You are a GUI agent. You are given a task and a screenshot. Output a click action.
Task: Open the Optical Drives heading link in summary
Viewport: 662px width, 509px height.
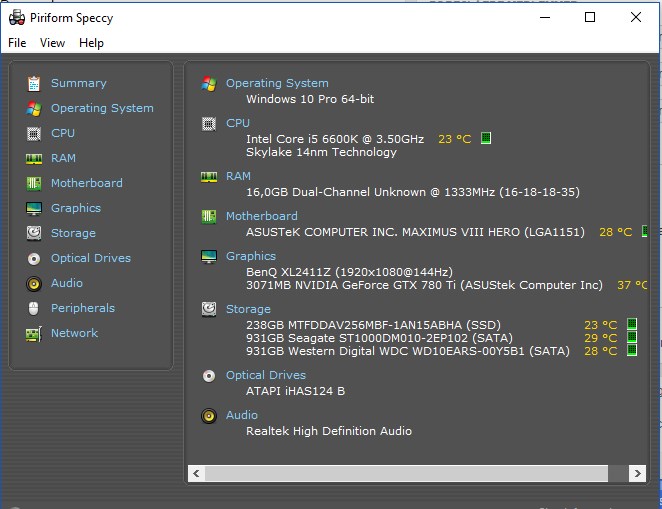point(266,375)
